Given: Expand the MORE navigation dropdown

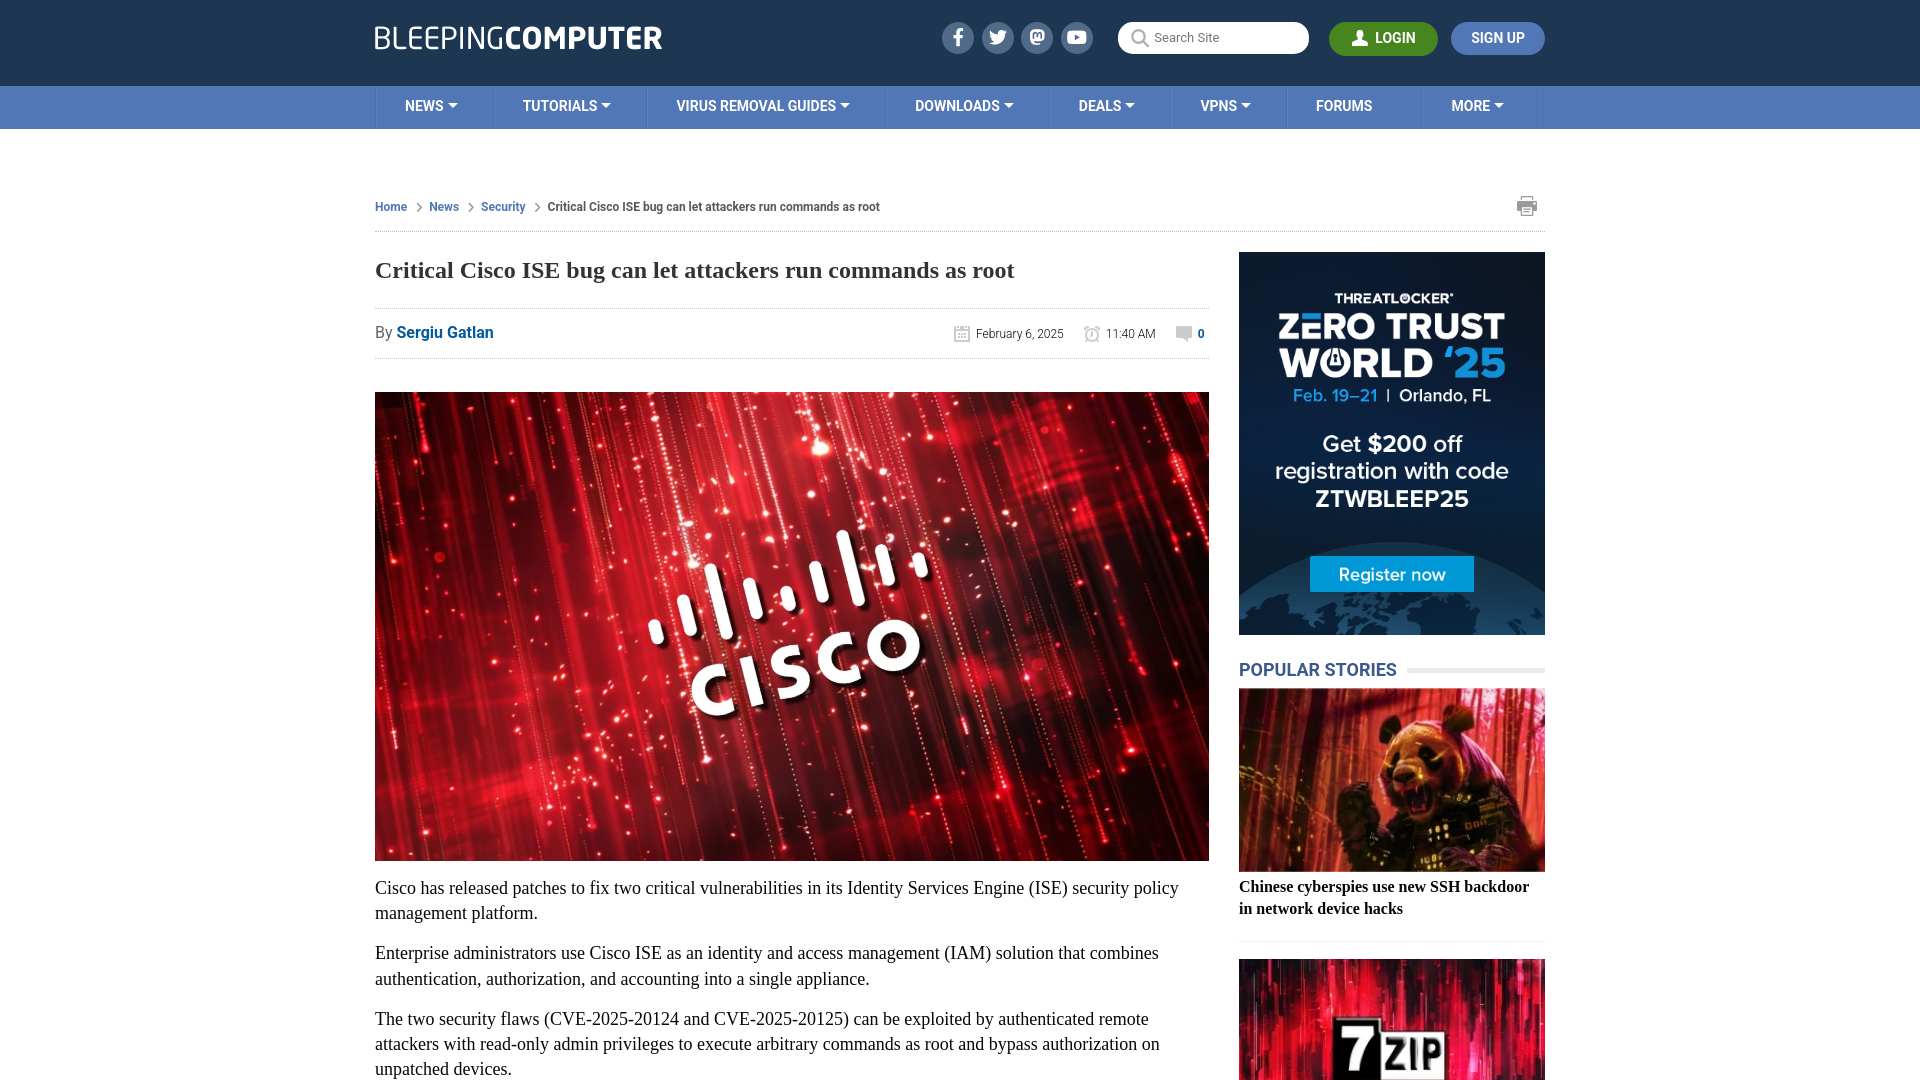Looking at the screenshot, I should click(x=1477, y=105).
